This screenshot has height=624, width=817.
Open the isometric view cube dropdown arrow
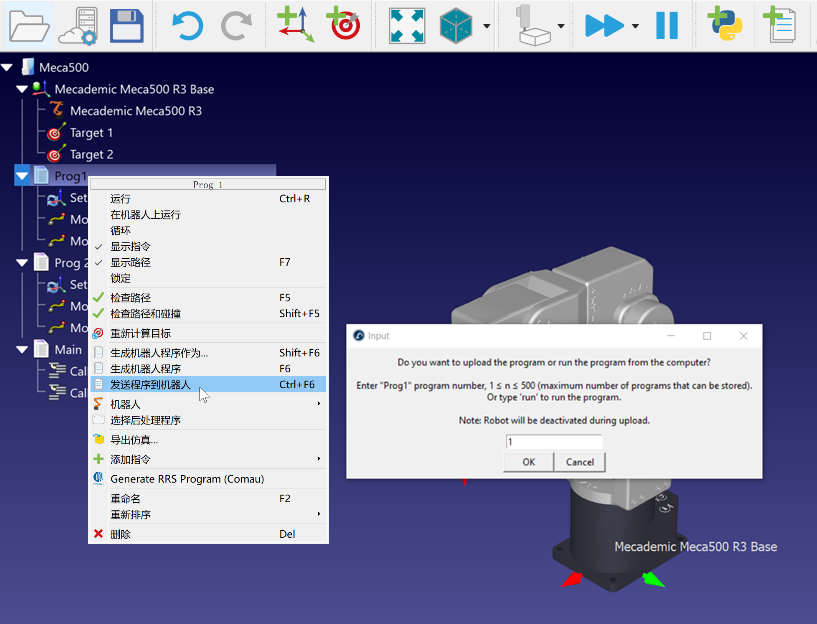(487, 26)
